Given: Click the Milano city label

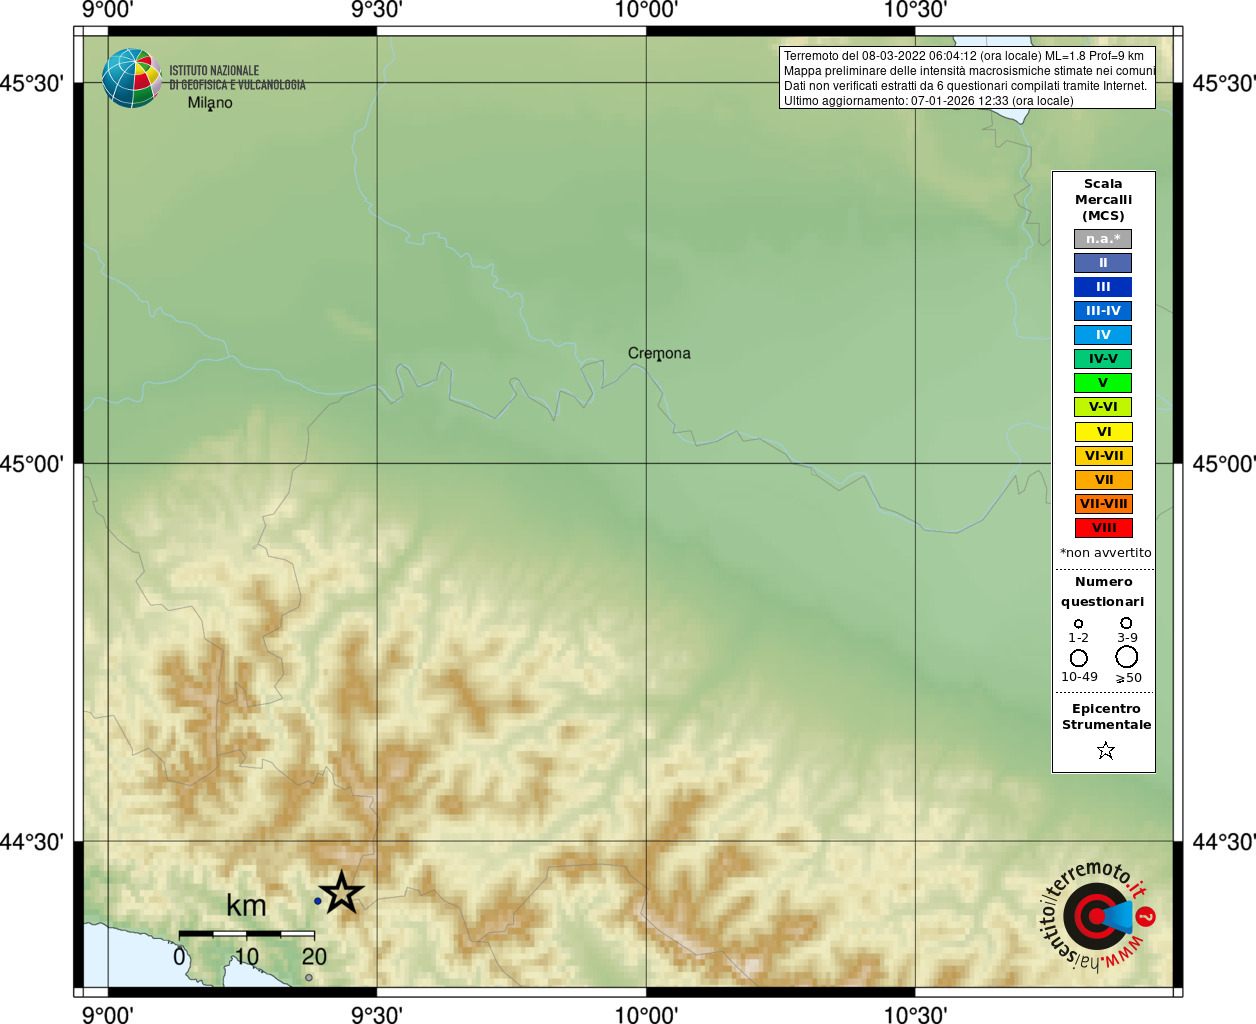Looking at the screenshot, I should click(x=210, y=102).
